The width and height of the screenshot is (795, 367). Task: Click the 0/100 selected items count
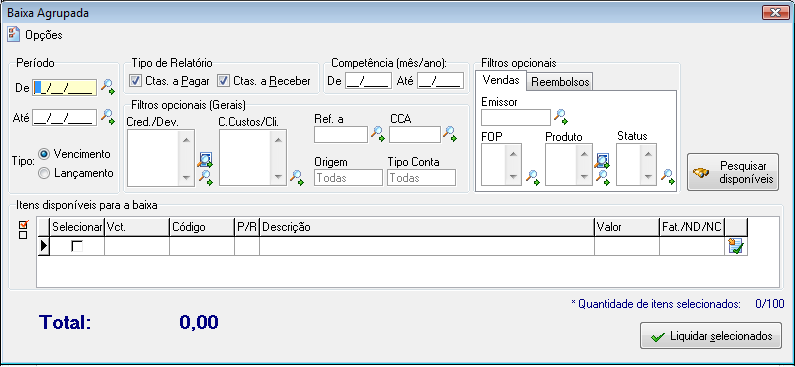click(770, 305)
